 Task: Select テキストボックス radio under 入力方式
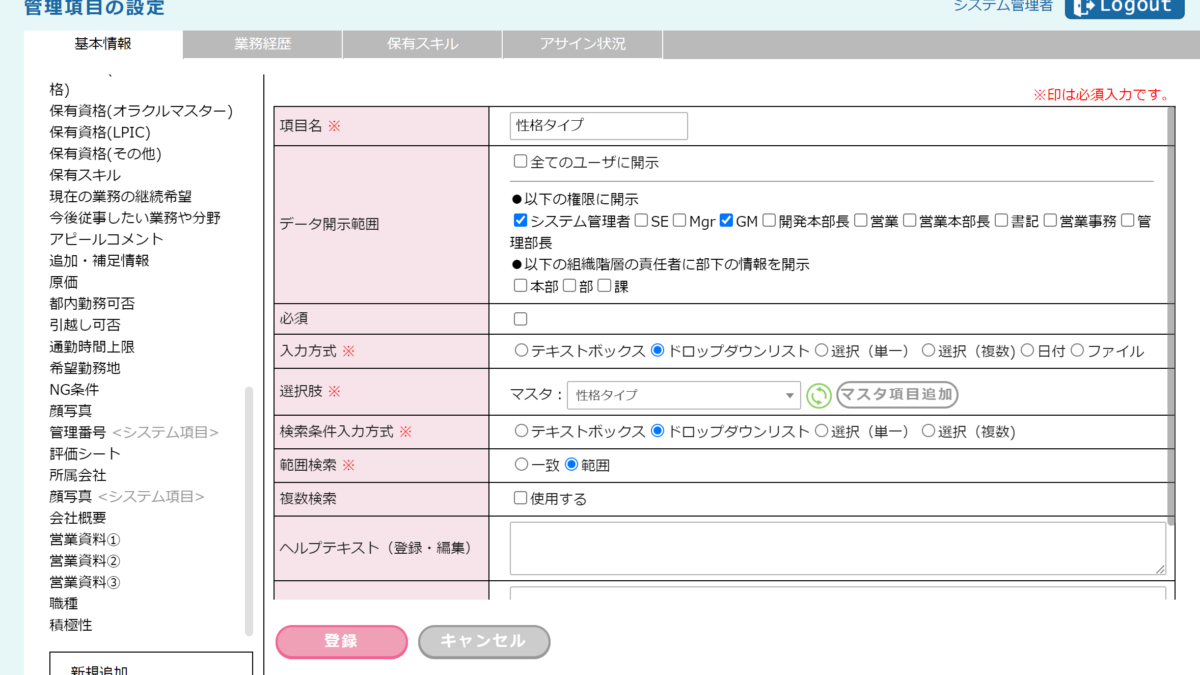point(521,351)
